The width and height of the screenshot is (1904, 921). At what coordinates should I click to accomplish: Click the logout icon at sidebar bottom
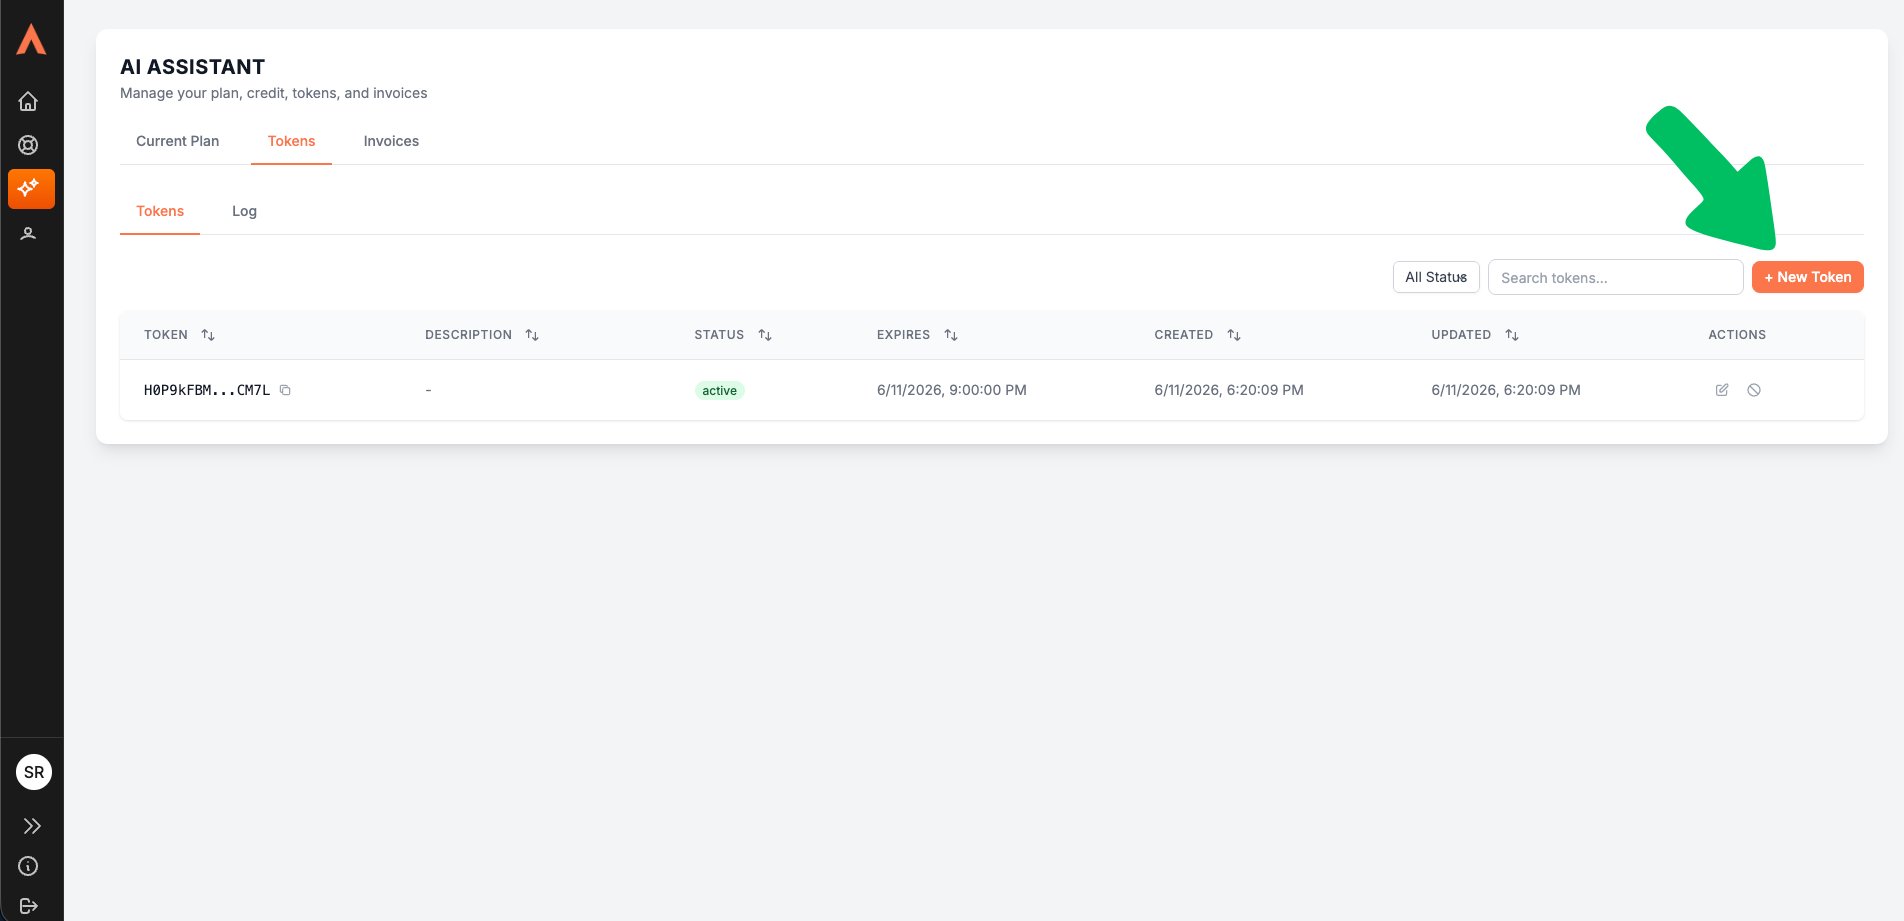point(28,906)
